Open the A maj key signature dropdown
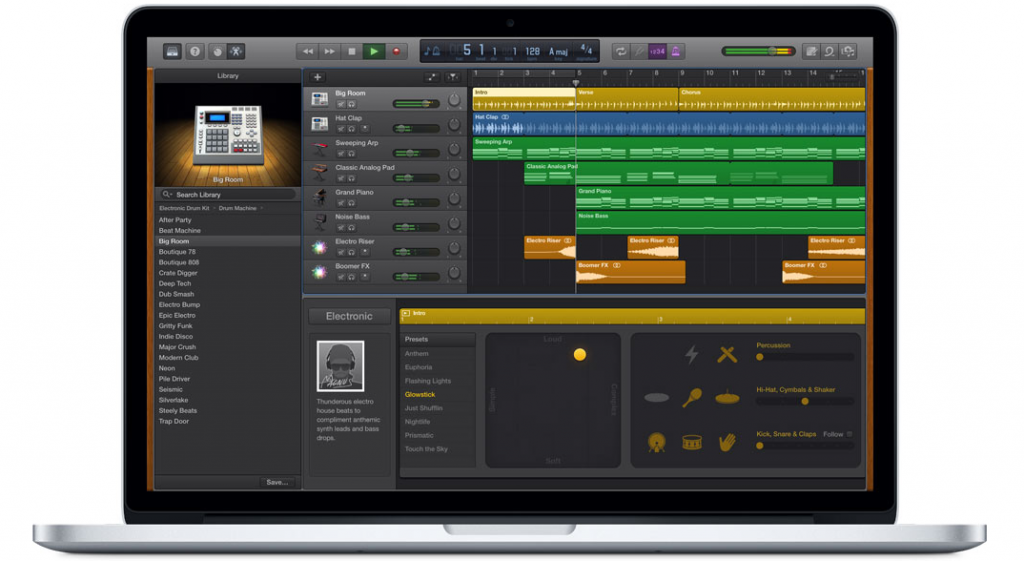This screenshot has width=1024, height=561. [x=558, y=51]
